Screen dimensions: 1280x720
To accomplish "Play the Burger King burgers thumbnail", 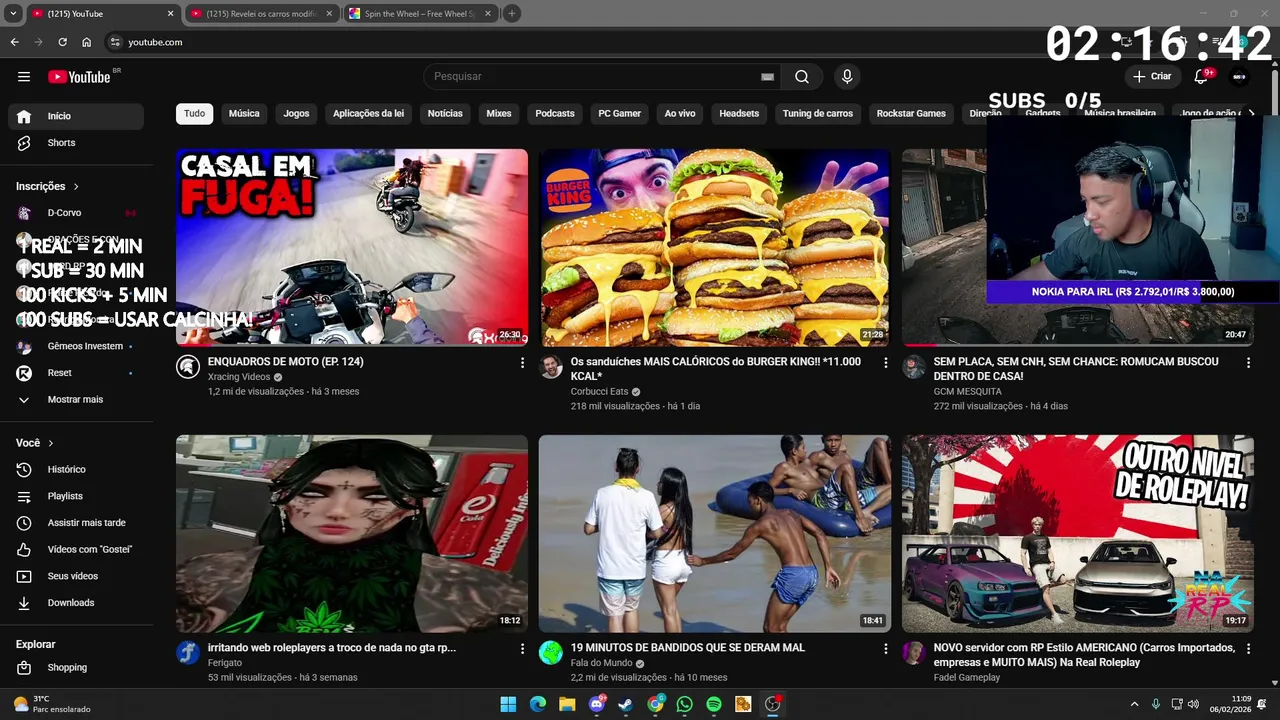I will point(715,248).
